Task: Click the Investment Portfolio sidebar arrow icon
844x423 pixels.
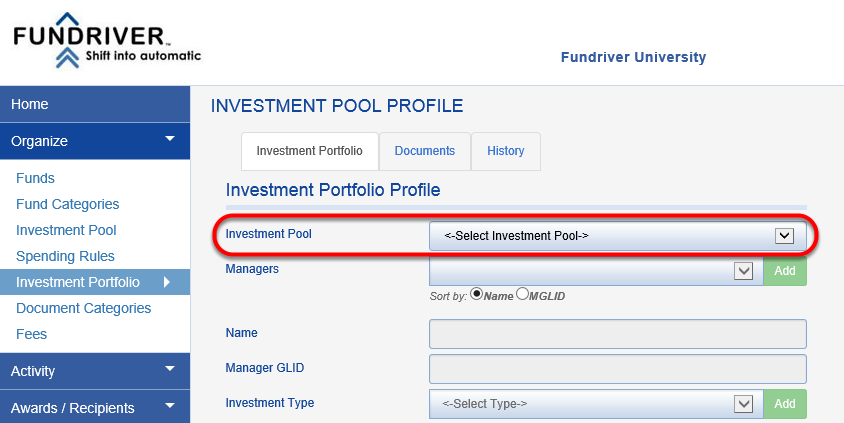Action: [167, 282]
